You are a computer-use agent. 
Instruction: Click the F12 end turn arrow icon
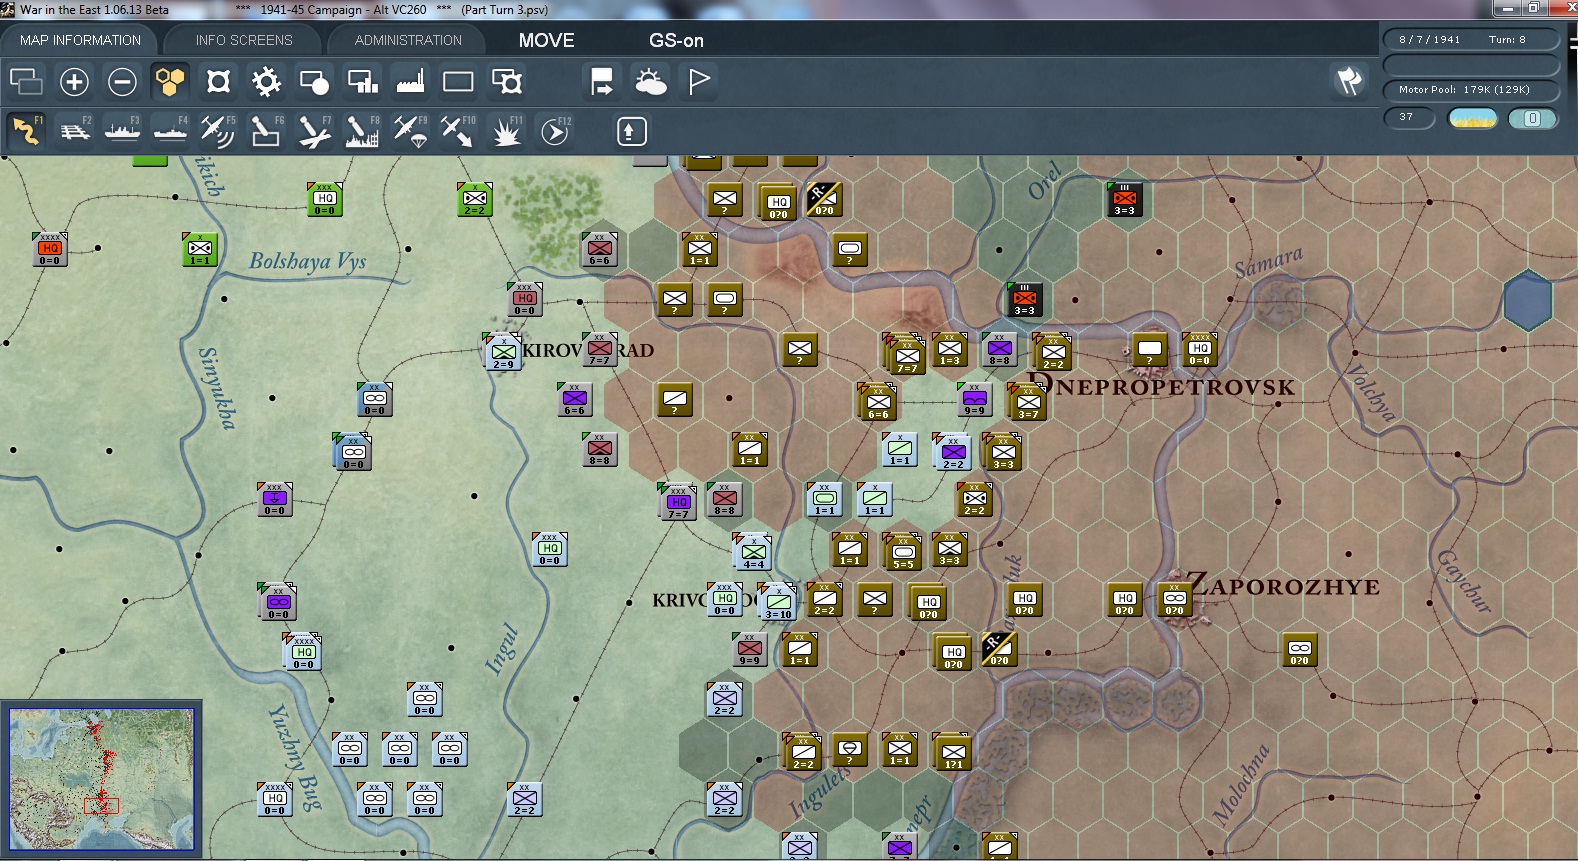(555, 131)
